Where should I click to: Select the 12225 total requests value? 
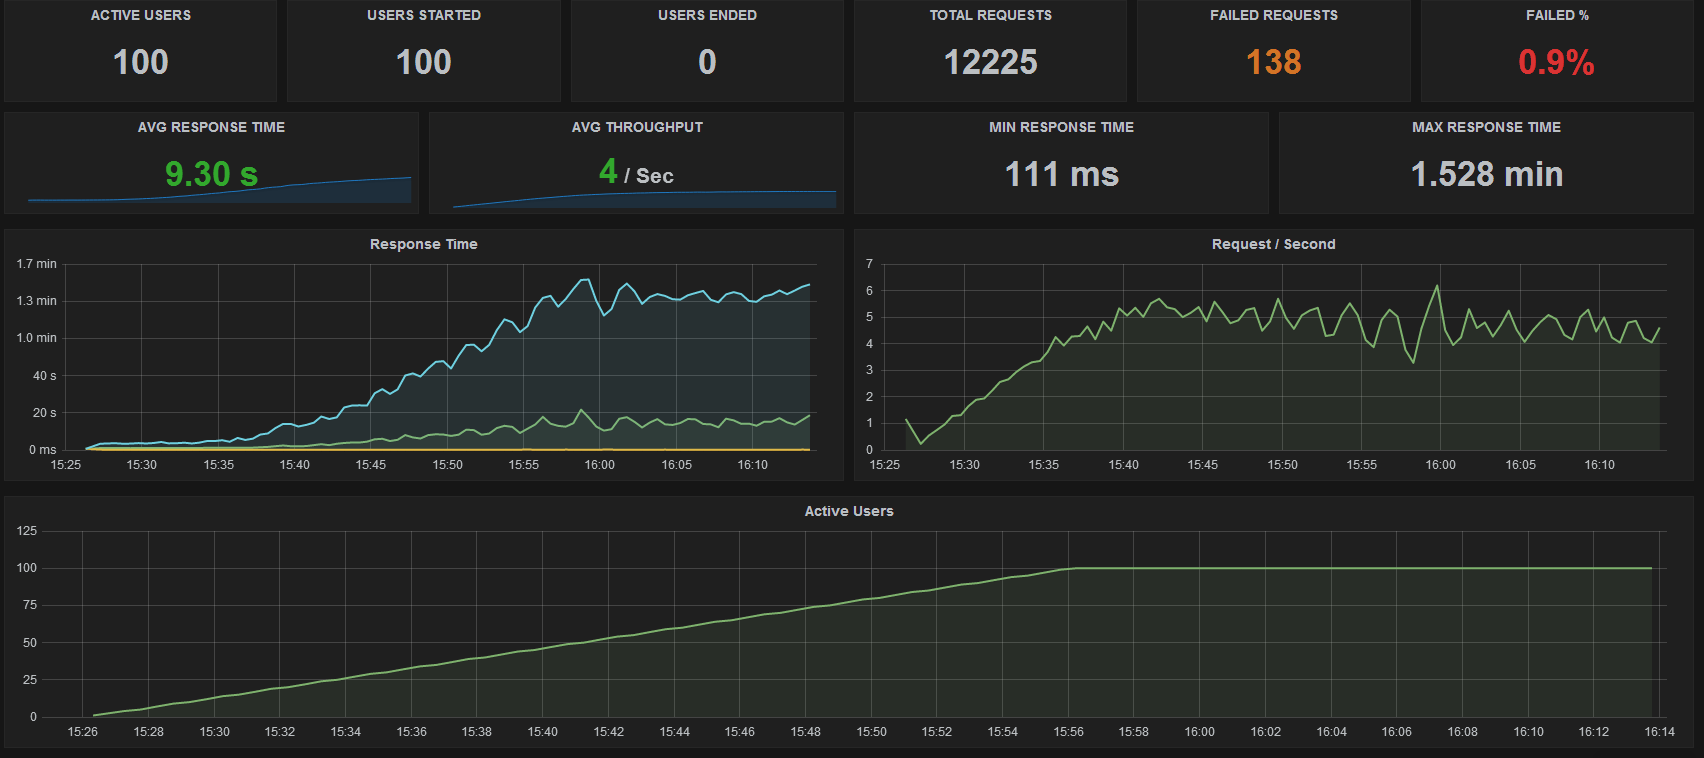click(x=990, y=62)
